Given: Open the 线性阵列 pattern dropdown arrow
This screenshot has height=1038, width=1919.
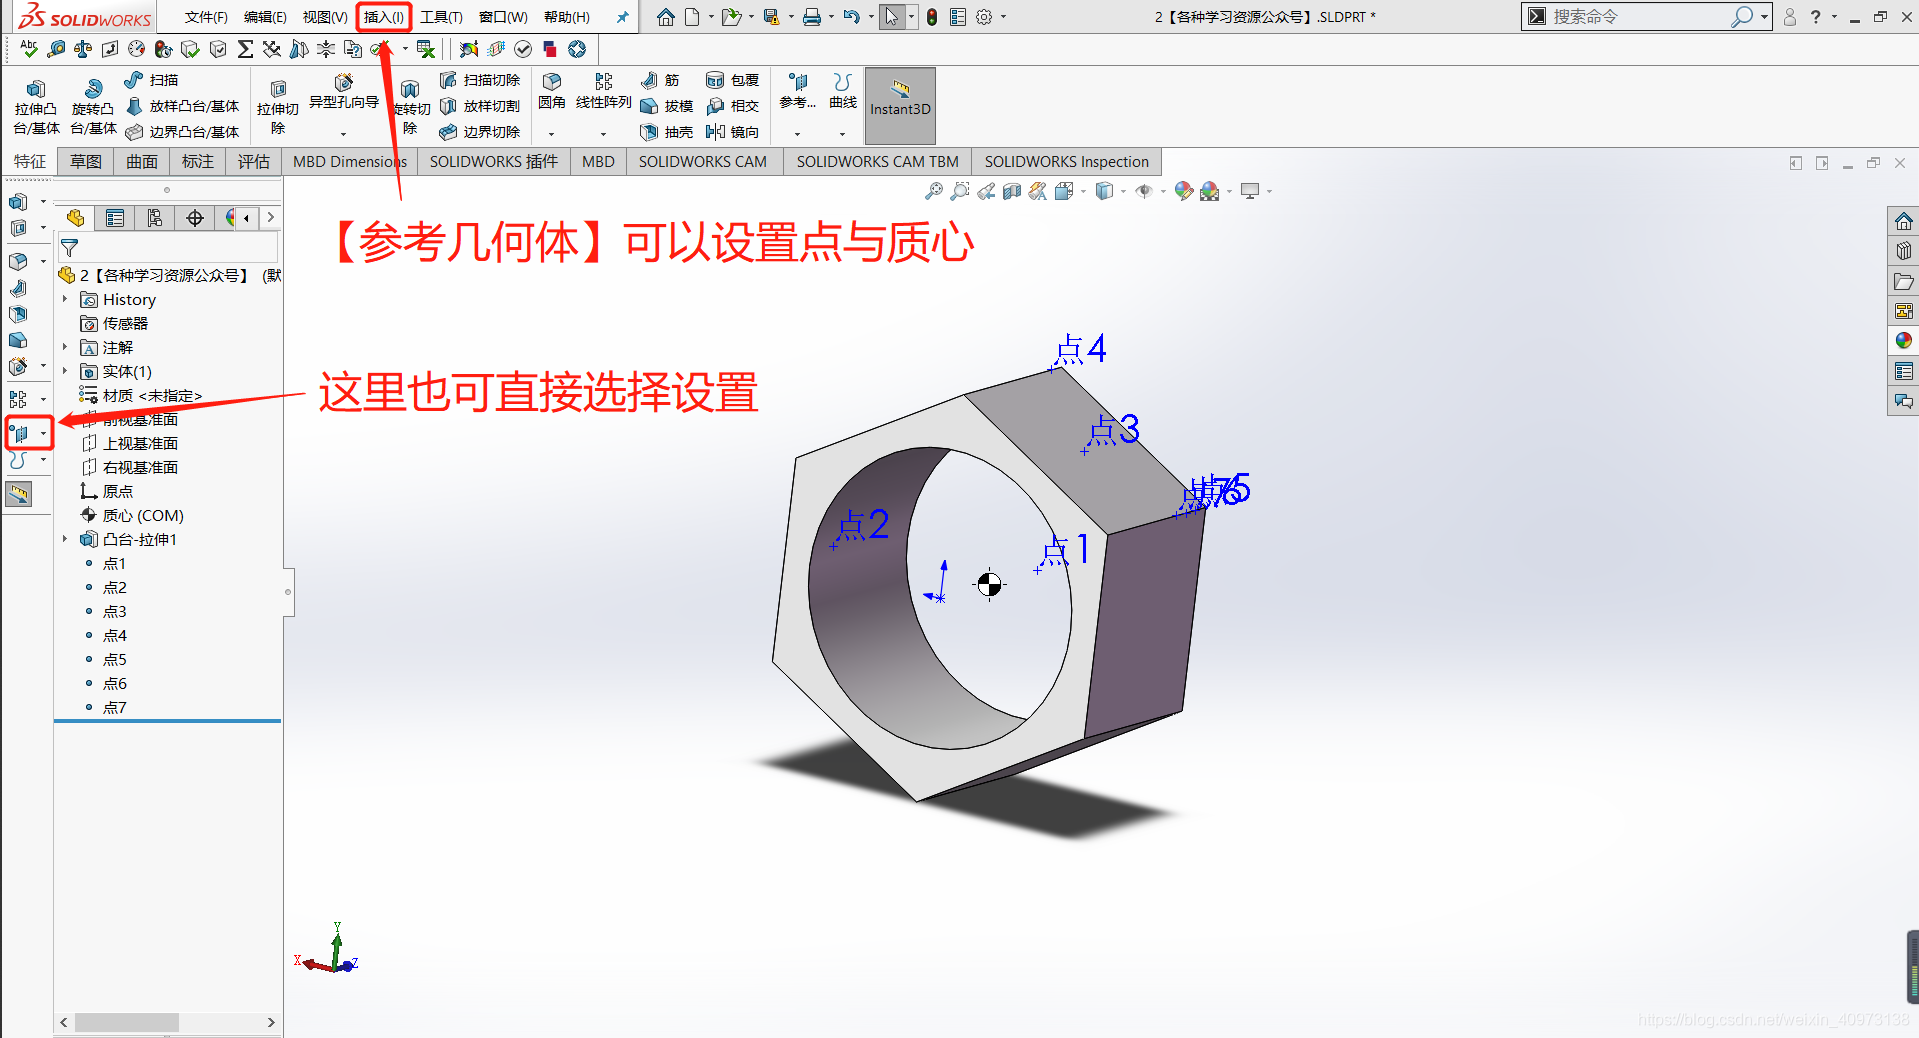Looking at the screenshot, I should [603, 133].
